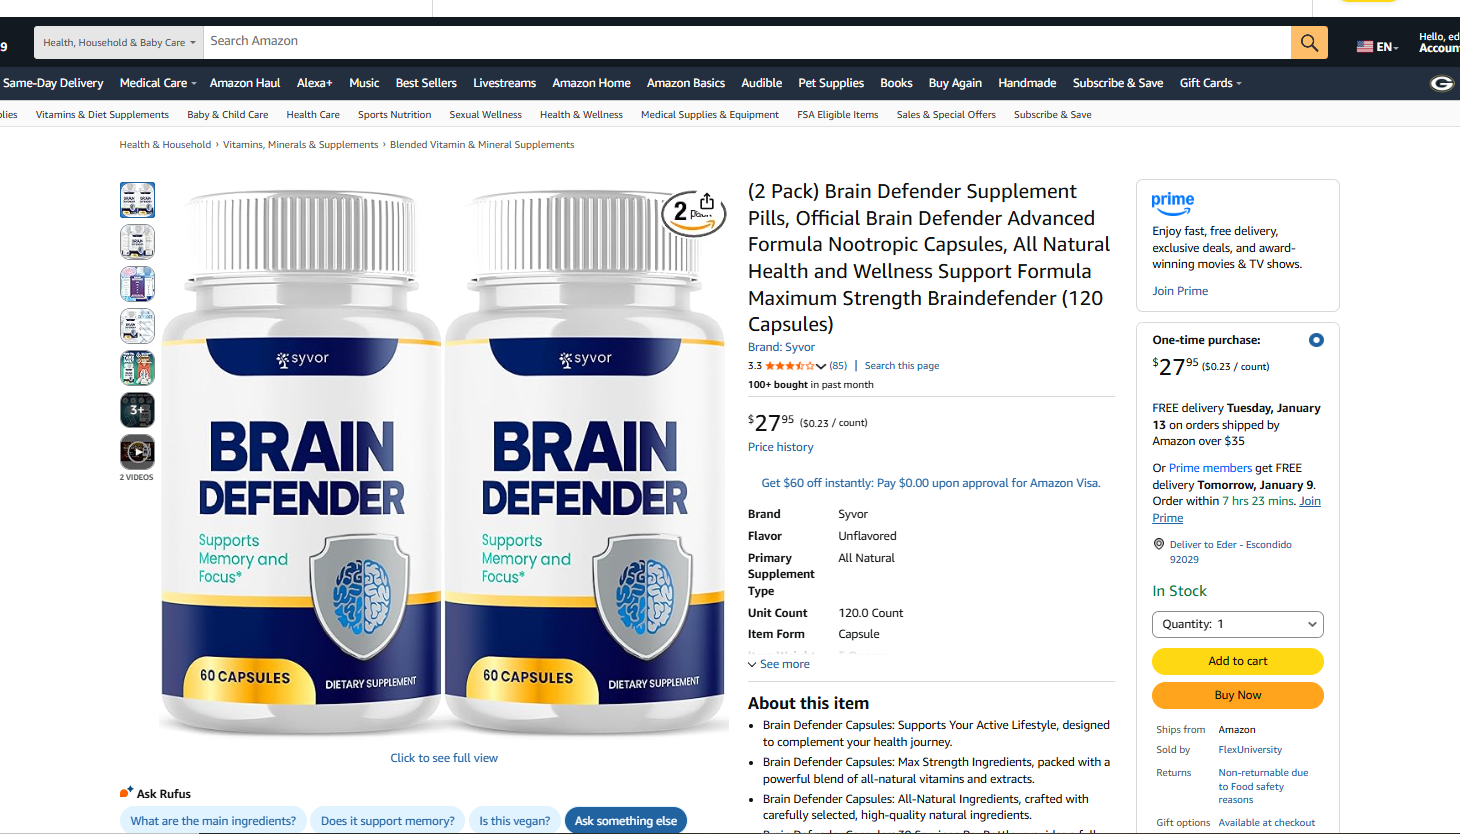
Task: Play the product video thumbnail
Action: point(137,452)
